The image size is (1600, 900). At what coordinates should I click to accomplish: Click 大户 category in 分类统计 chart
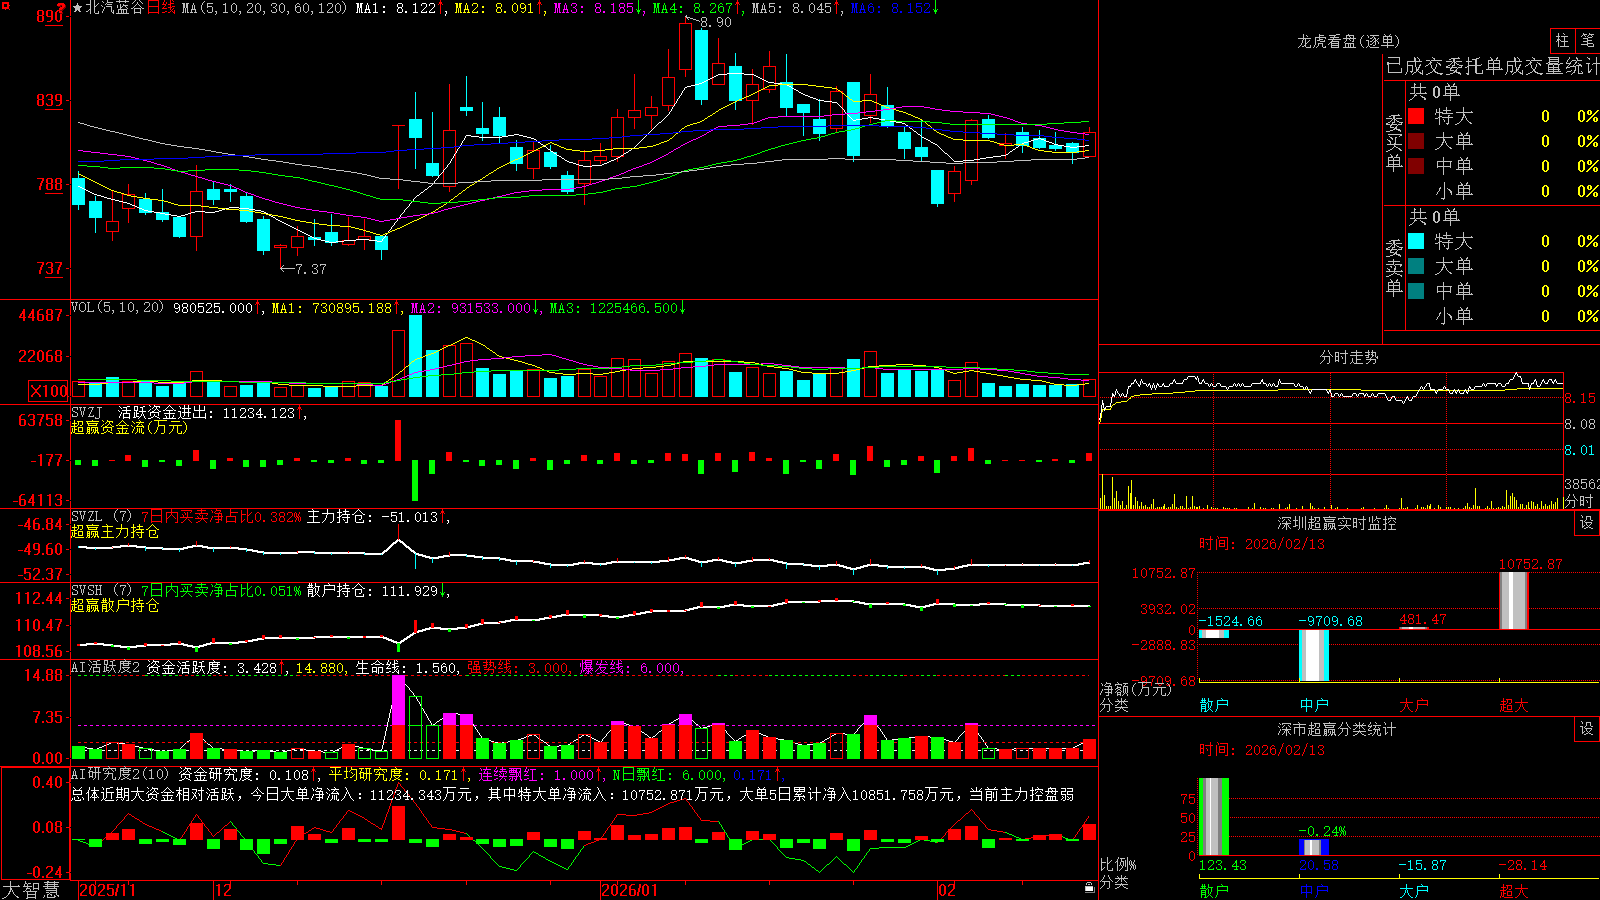[x=1414, y=890]
